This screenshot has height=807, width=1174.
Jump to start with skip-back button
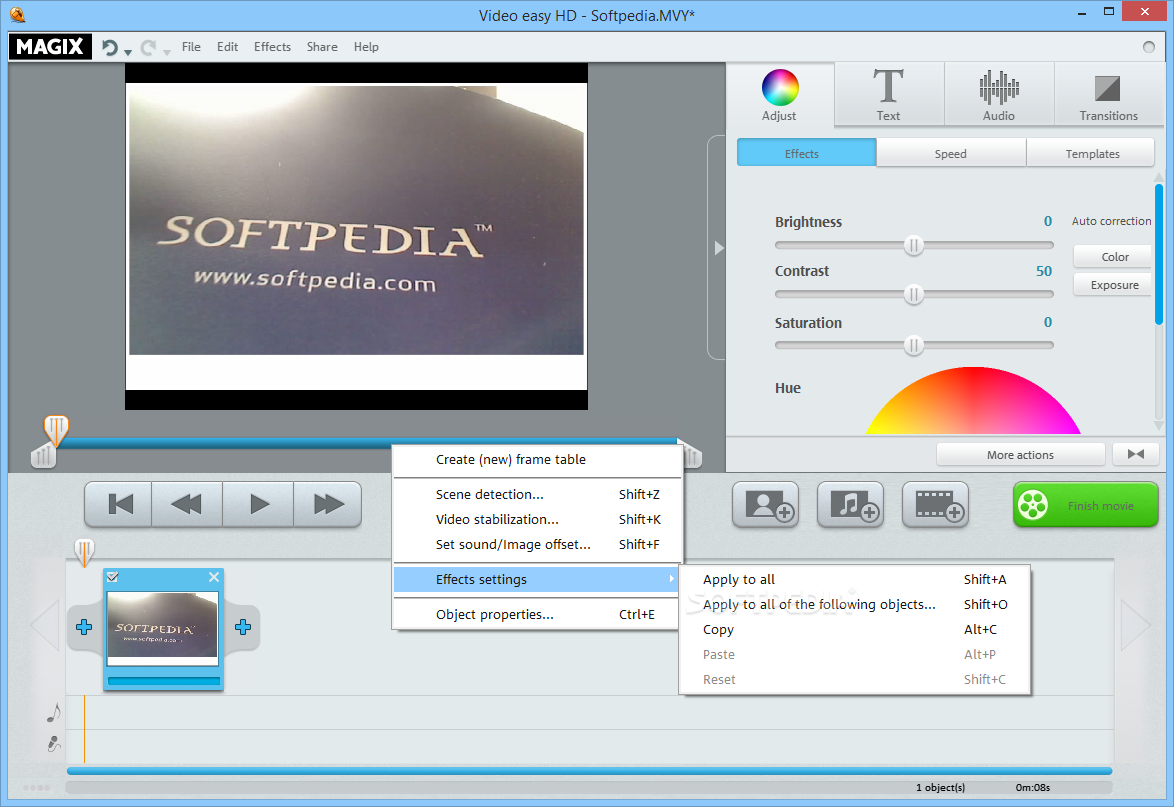pos(120,504)
